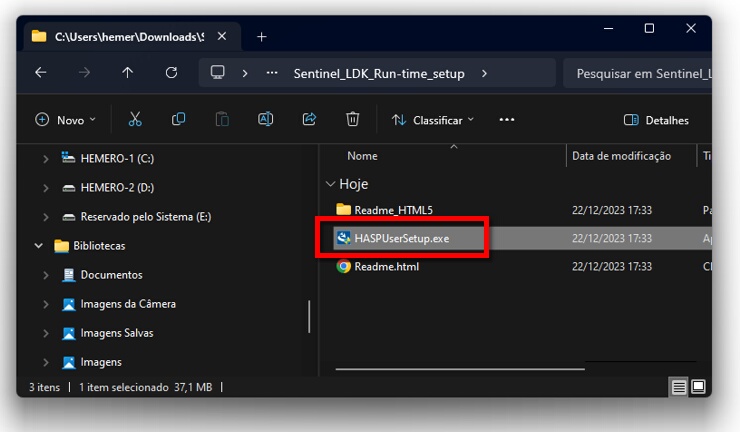Click the chevron after the This PC icon
The width and height of the screenshot is (740, 432).
point(244,73)
